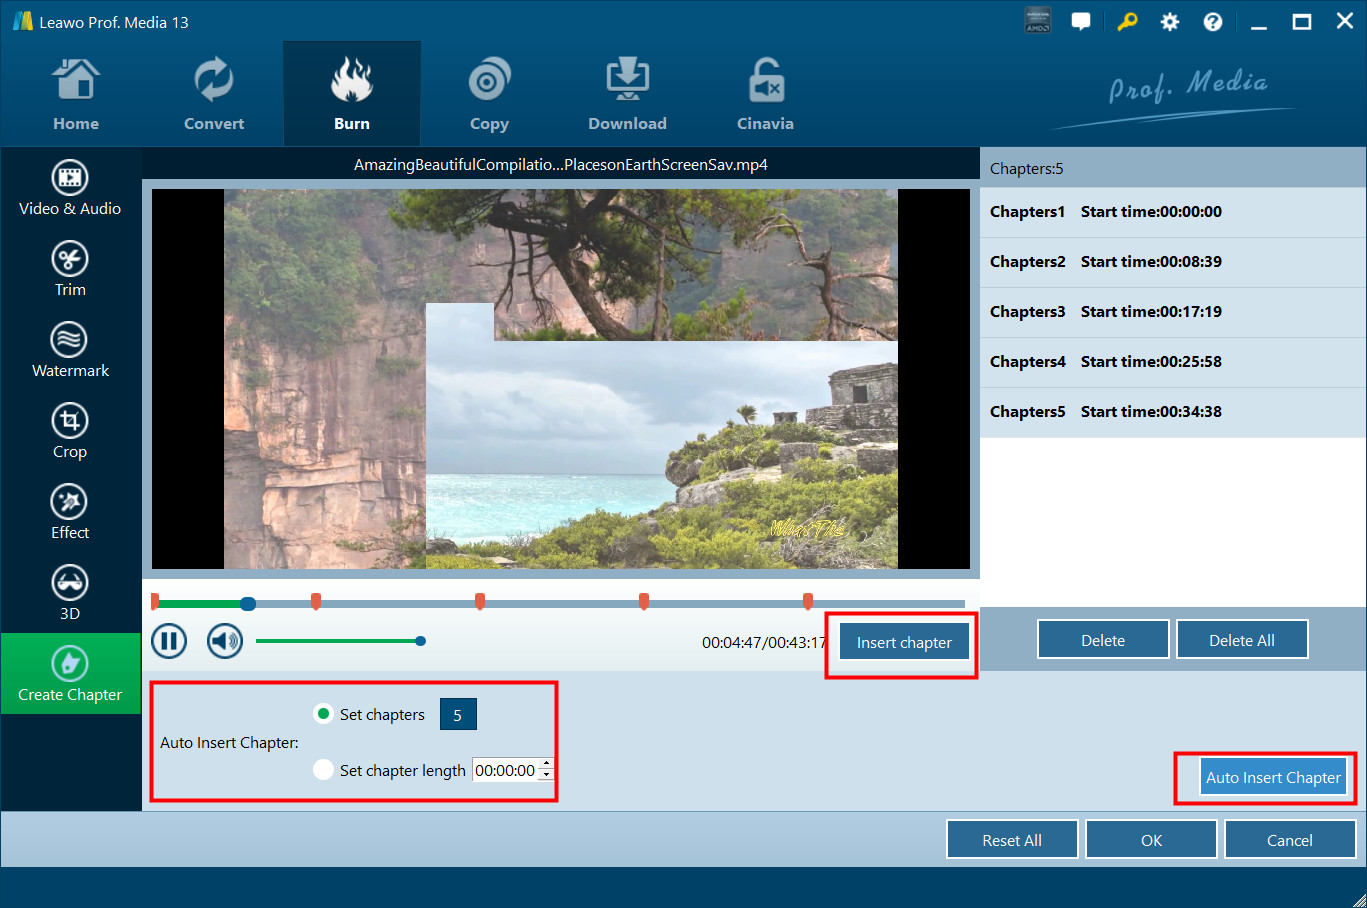Select the Trim tool in the sidebar

70,269
